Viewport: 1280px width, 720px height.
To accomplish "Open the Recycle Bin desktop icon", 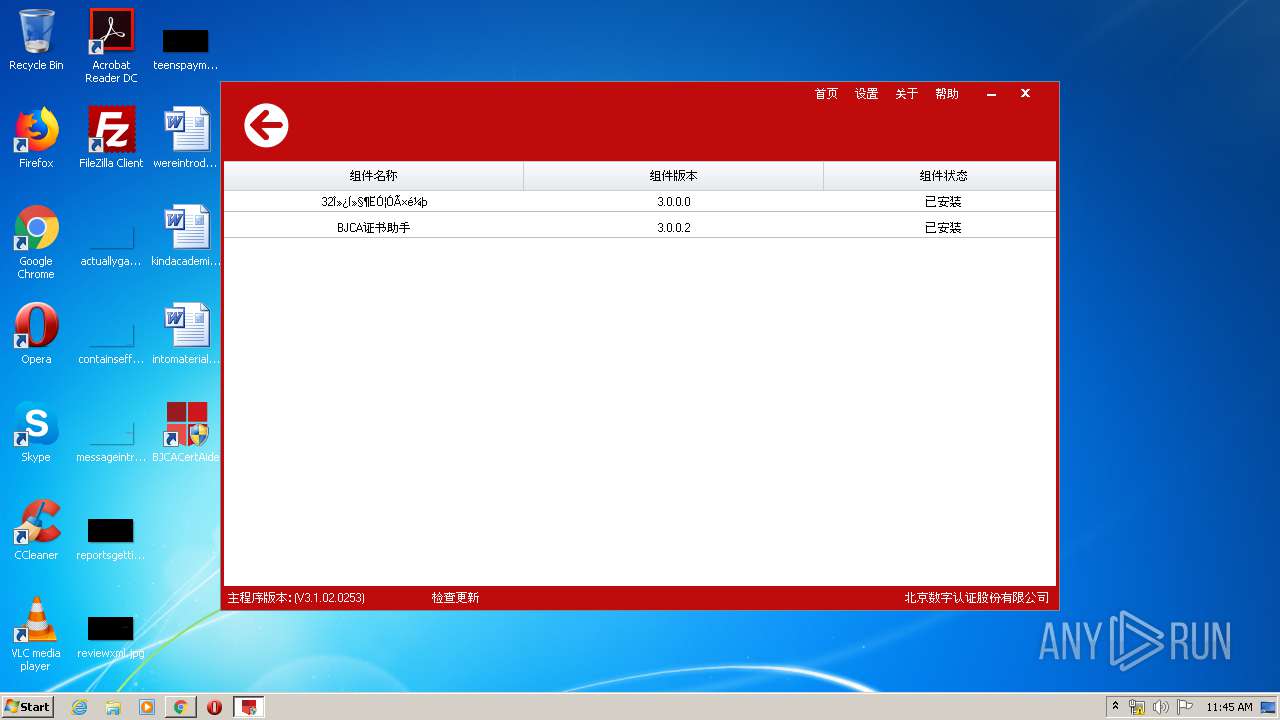I will pyautogui.click(x=36, y=40).
